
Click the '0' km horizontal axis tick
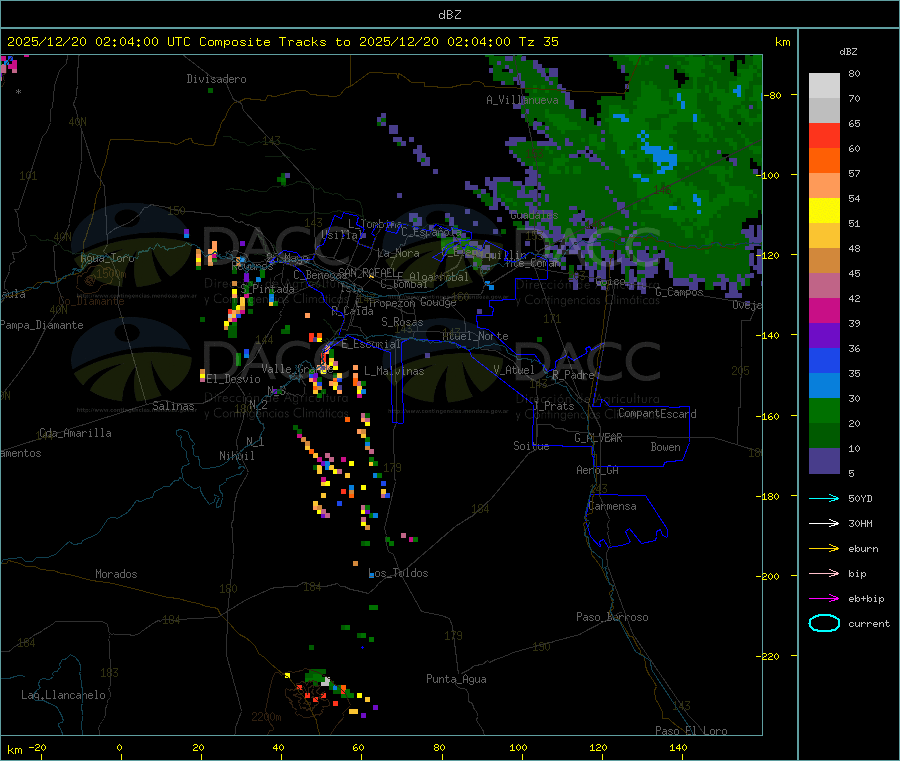pyautogui.click(x=119, y=747)
